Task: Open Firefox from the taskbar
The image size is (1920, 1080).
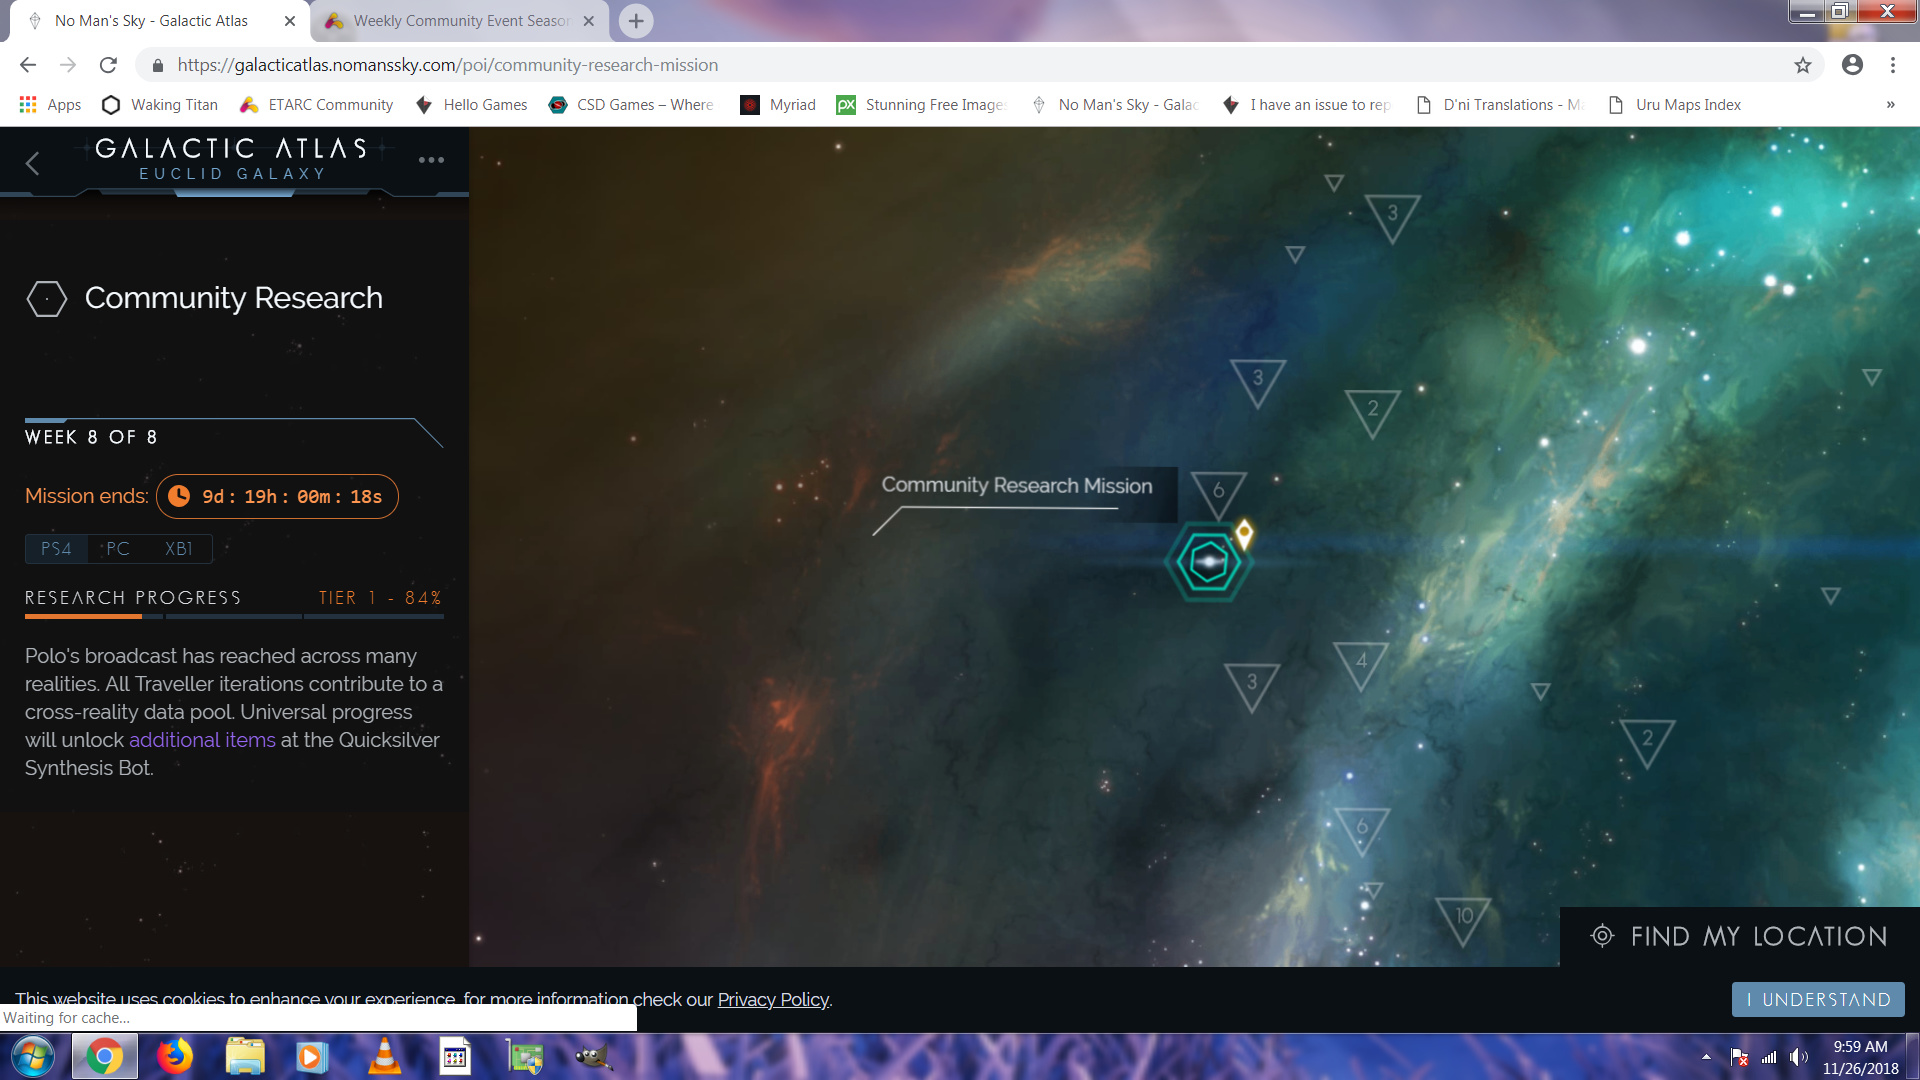Action: (175, 1056)
